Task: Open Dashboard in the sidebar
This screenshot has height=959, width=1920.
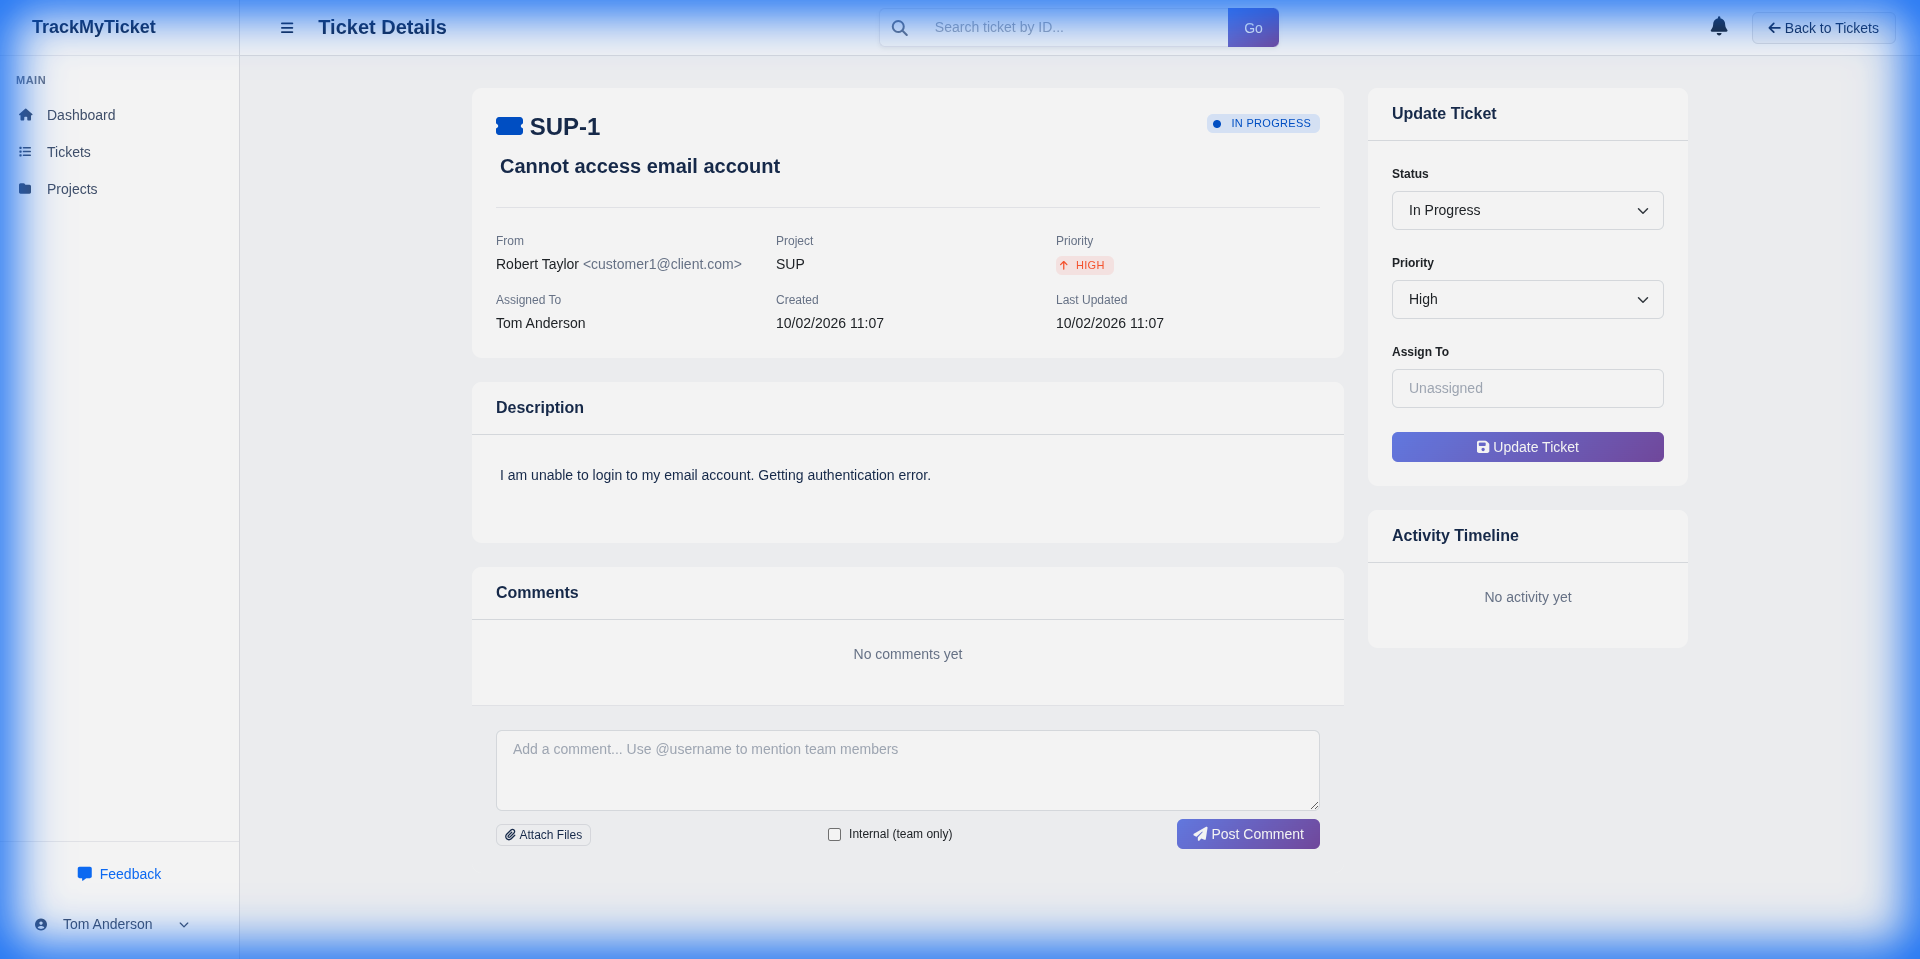Action: (x=81, y=115)
